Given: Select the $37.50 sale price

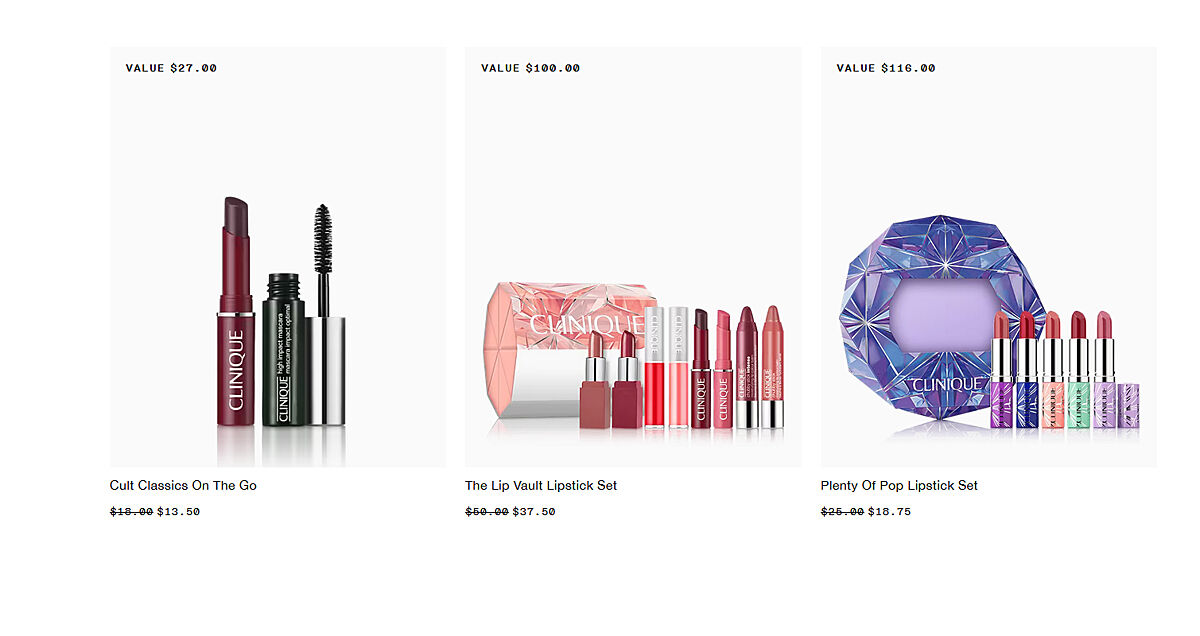Looking at the screenshot, I should point(534,512).
